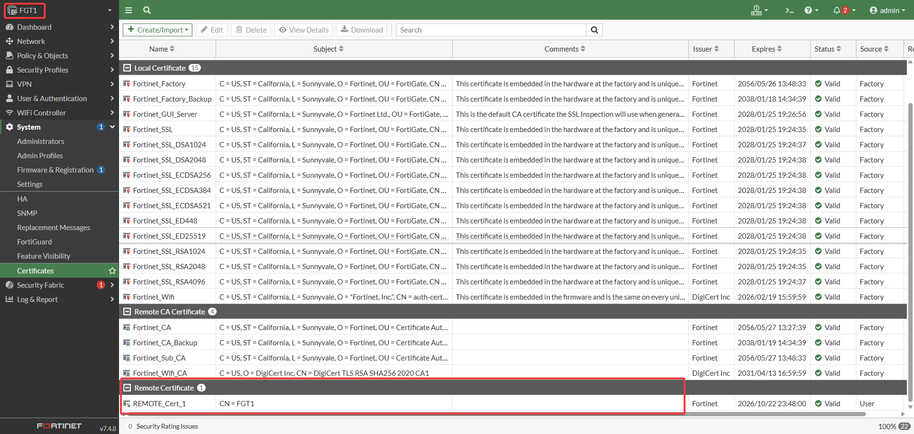Select the Fortinet_SSL_RSA2048 row
This screenshot has width=914, height=434.
pyautogui.click(x=513, y=266)
